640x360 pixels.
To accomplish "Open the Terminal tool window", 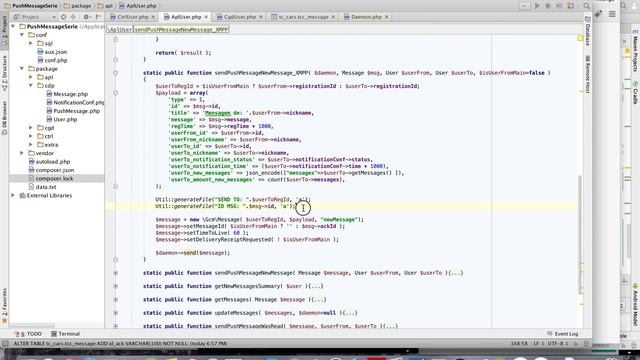I will coord(65,334).
